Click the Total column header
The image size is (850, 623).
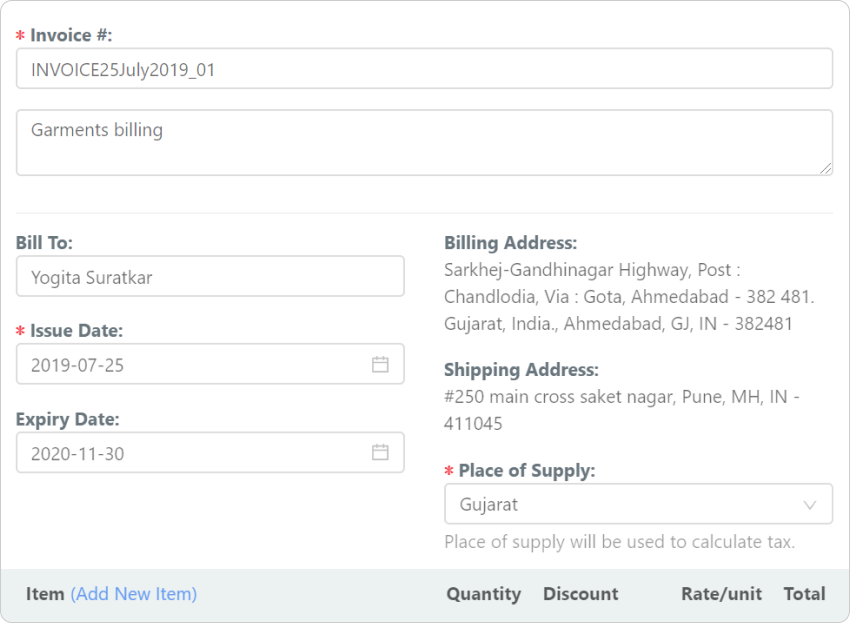804,594
